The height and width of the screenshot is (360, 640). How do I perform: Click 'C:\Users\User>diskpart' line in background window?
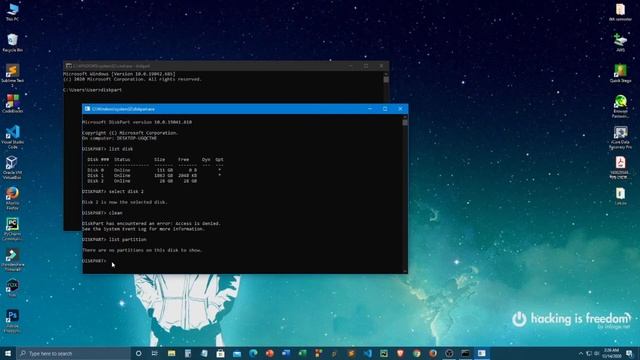(x=93, y=90)
